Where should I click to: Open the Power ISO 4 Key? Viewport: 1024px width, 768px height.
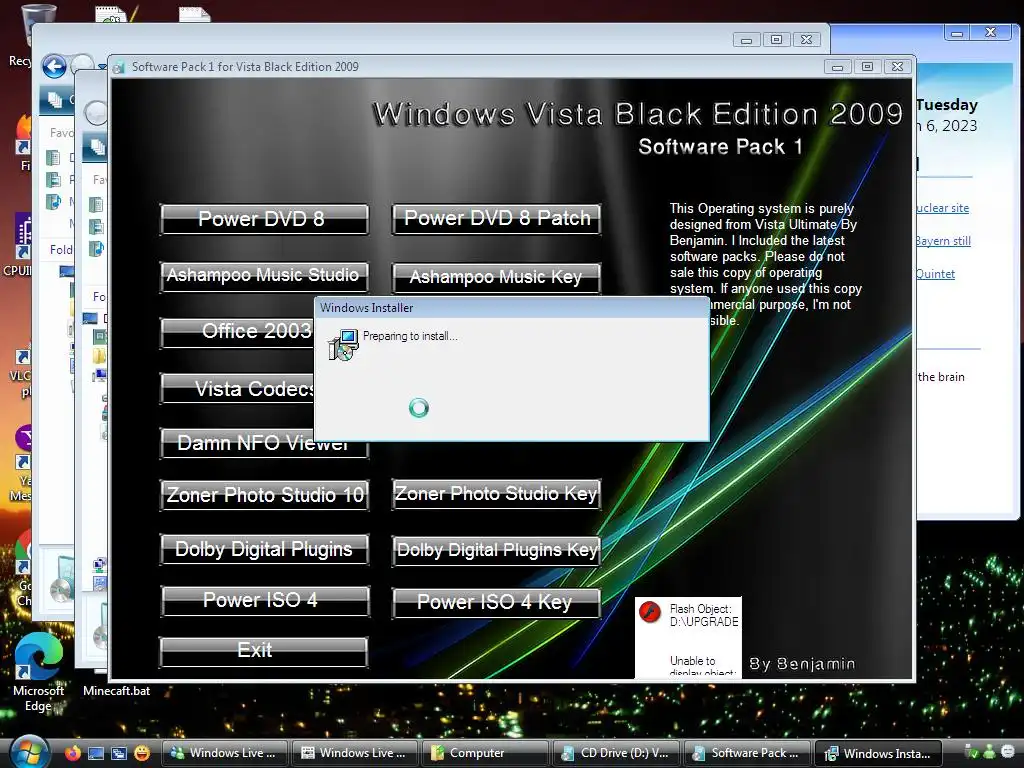[496, 603]
